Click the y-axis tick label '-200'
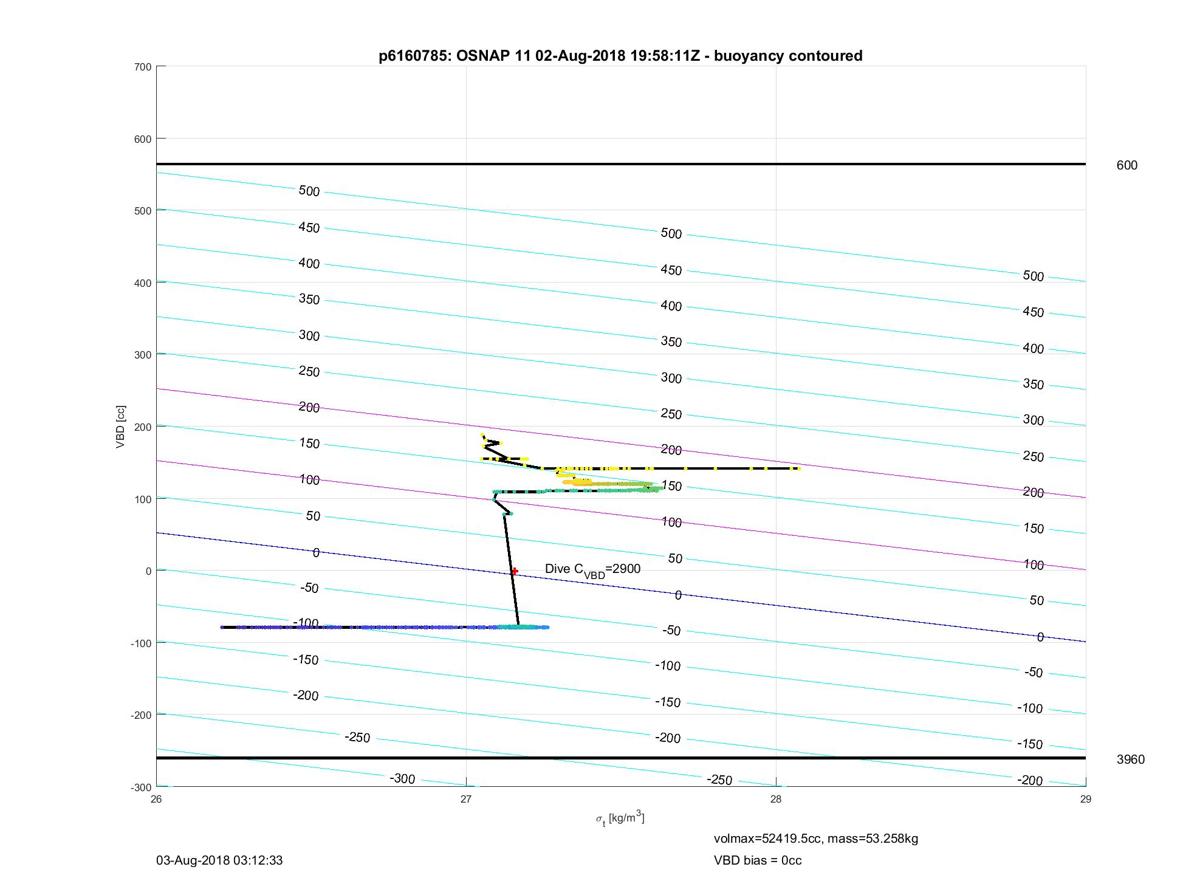 [x=140, y=715]
